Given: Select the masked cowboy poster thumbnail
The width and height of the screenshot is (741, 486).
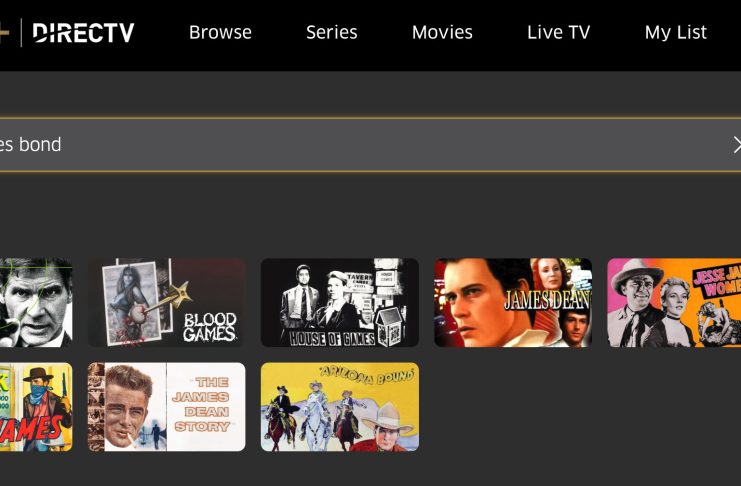Looking at the screenshot, I should point(36,407).
